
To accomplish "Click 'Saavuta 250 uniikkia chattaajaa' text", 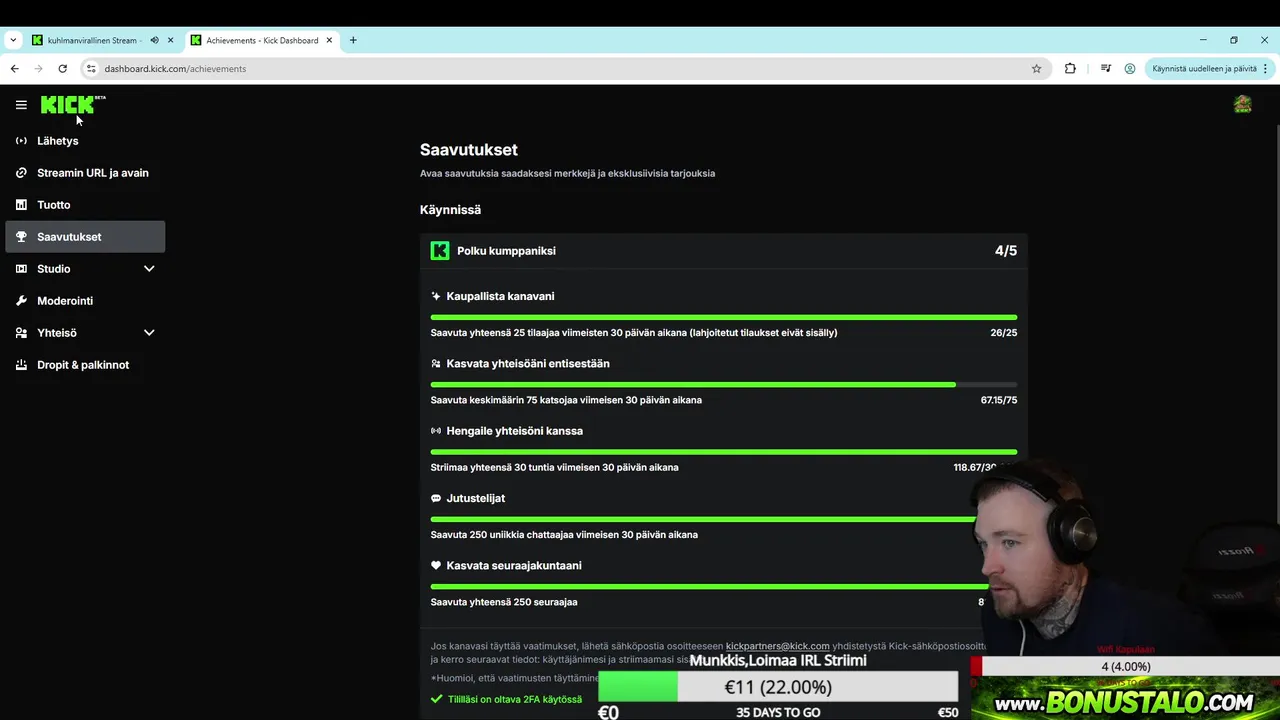I will [564, 535].
